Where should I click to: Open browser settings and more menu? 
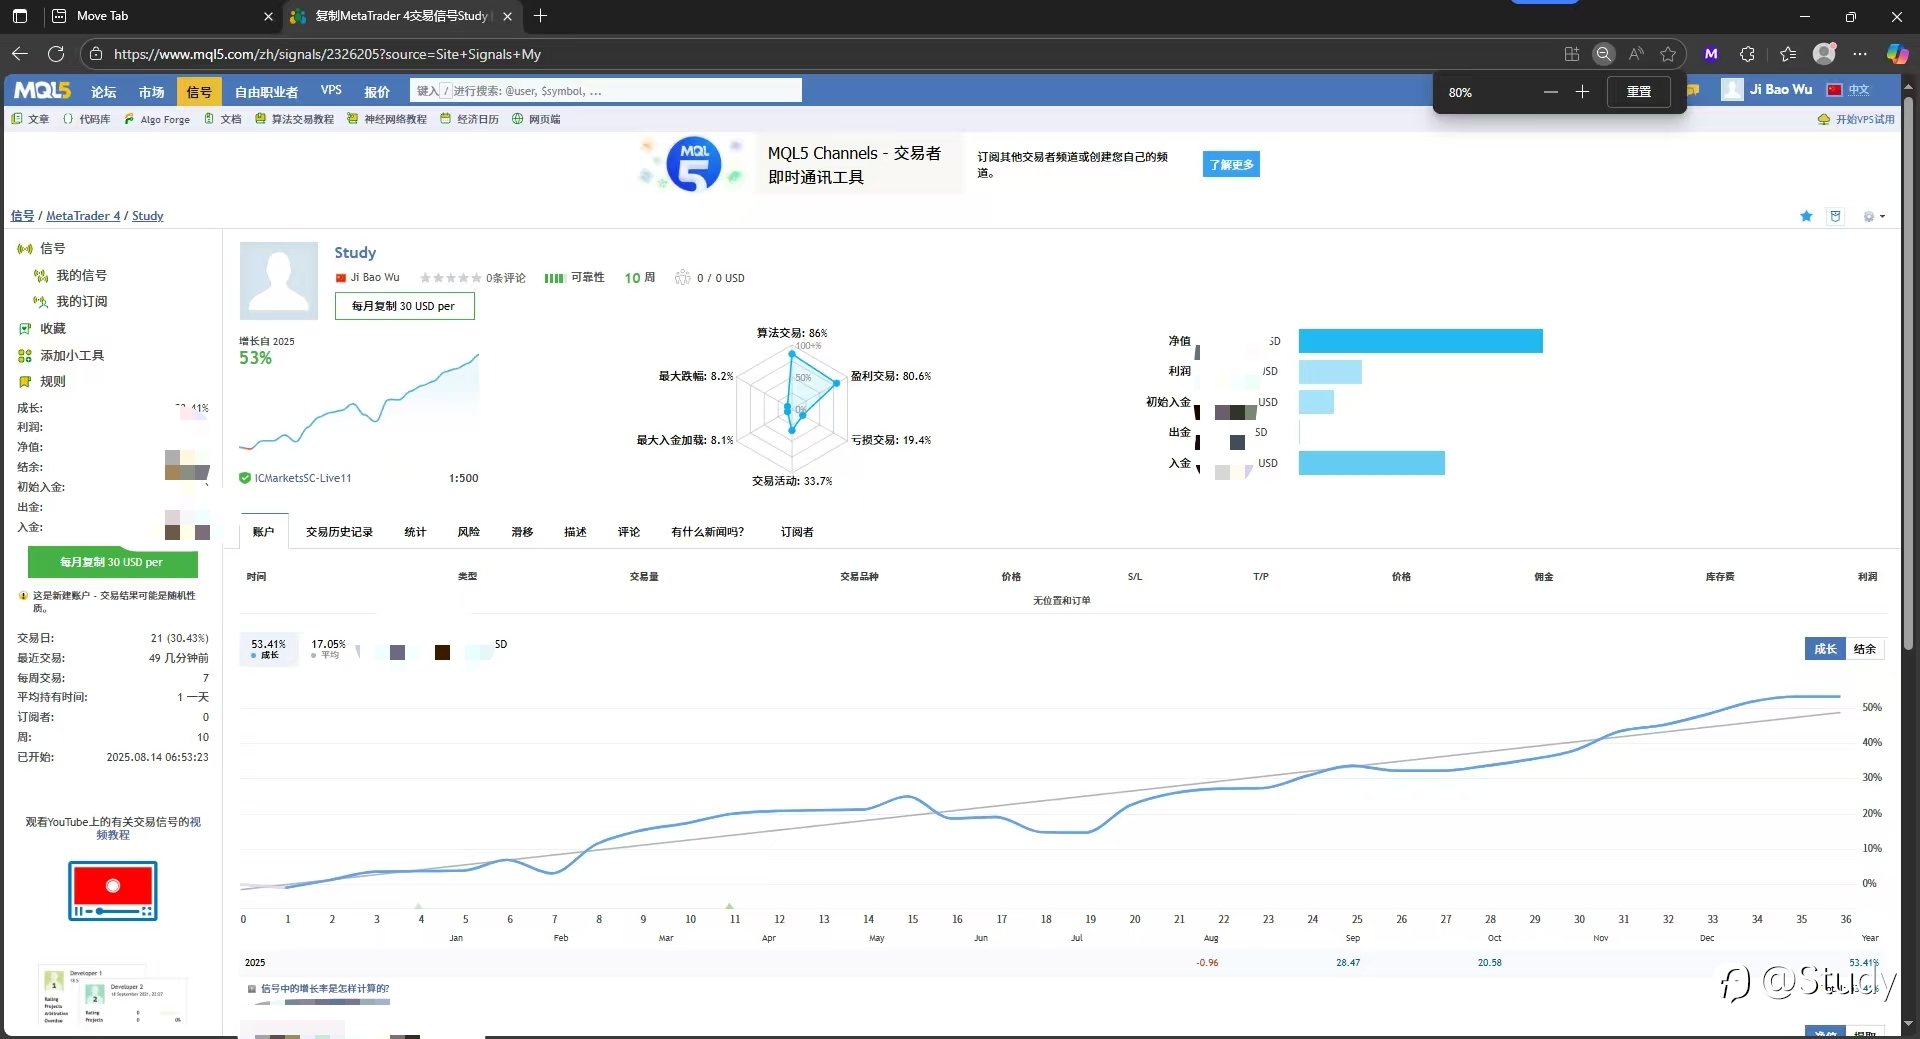pos(1860,54)
